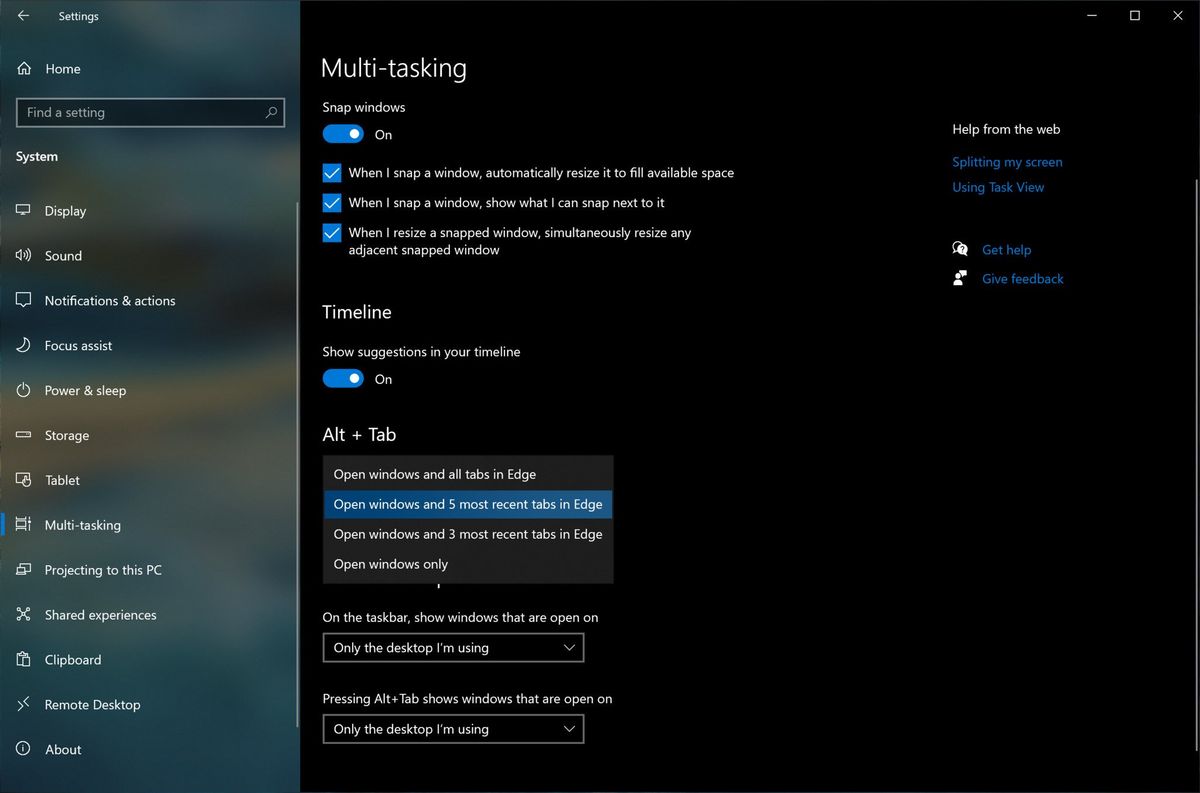Select the Focus assist moon icon

tap(23, 345)
